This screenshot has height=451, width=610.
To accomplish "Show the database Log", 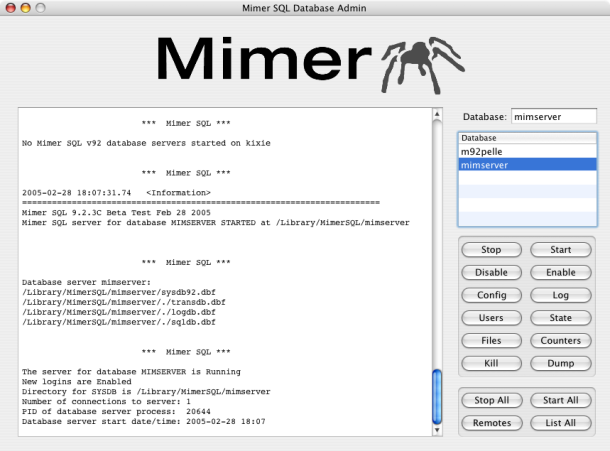I will [561, 295].
